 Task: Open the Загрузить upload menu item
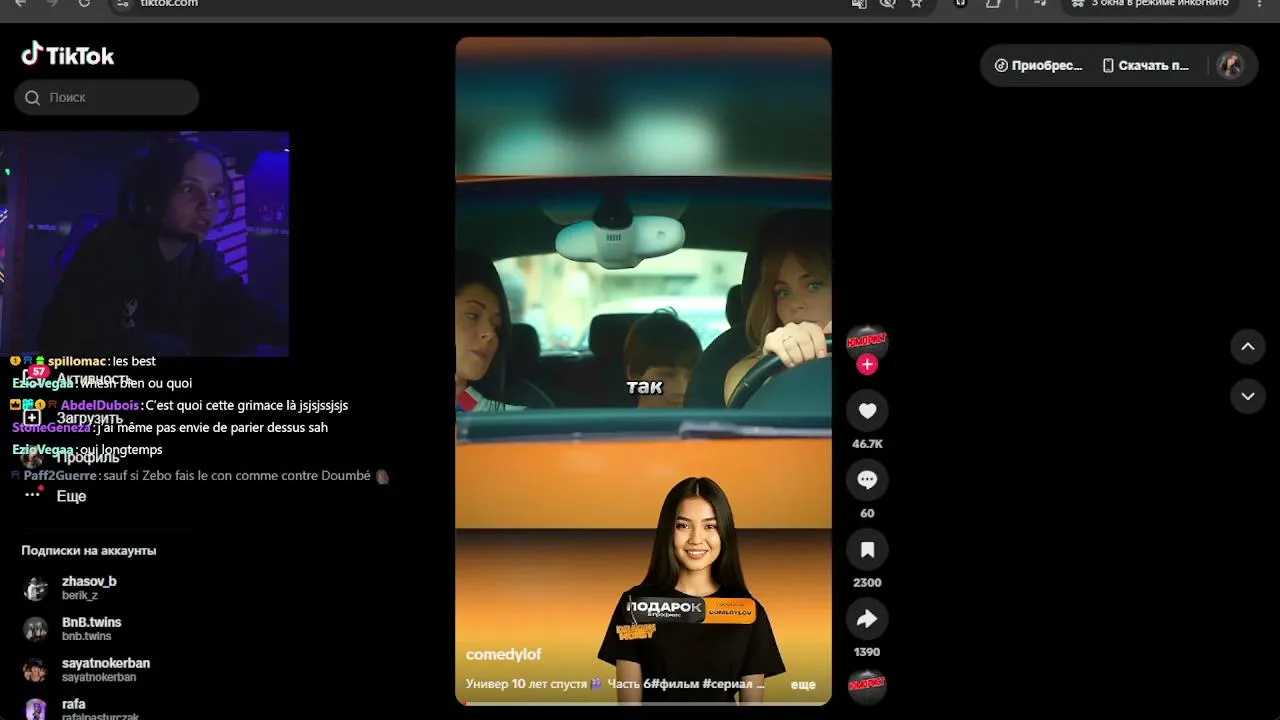[75, 418]
